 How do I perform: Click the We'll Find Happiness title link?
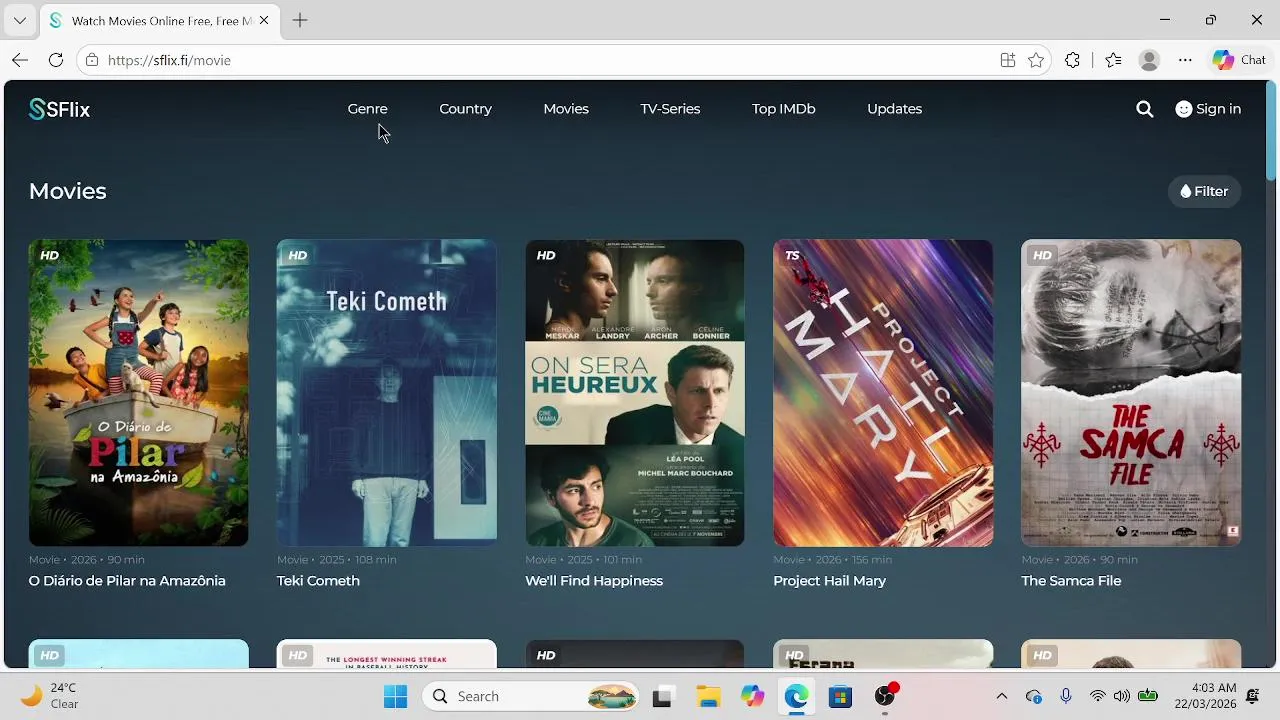tap(594, 581)
